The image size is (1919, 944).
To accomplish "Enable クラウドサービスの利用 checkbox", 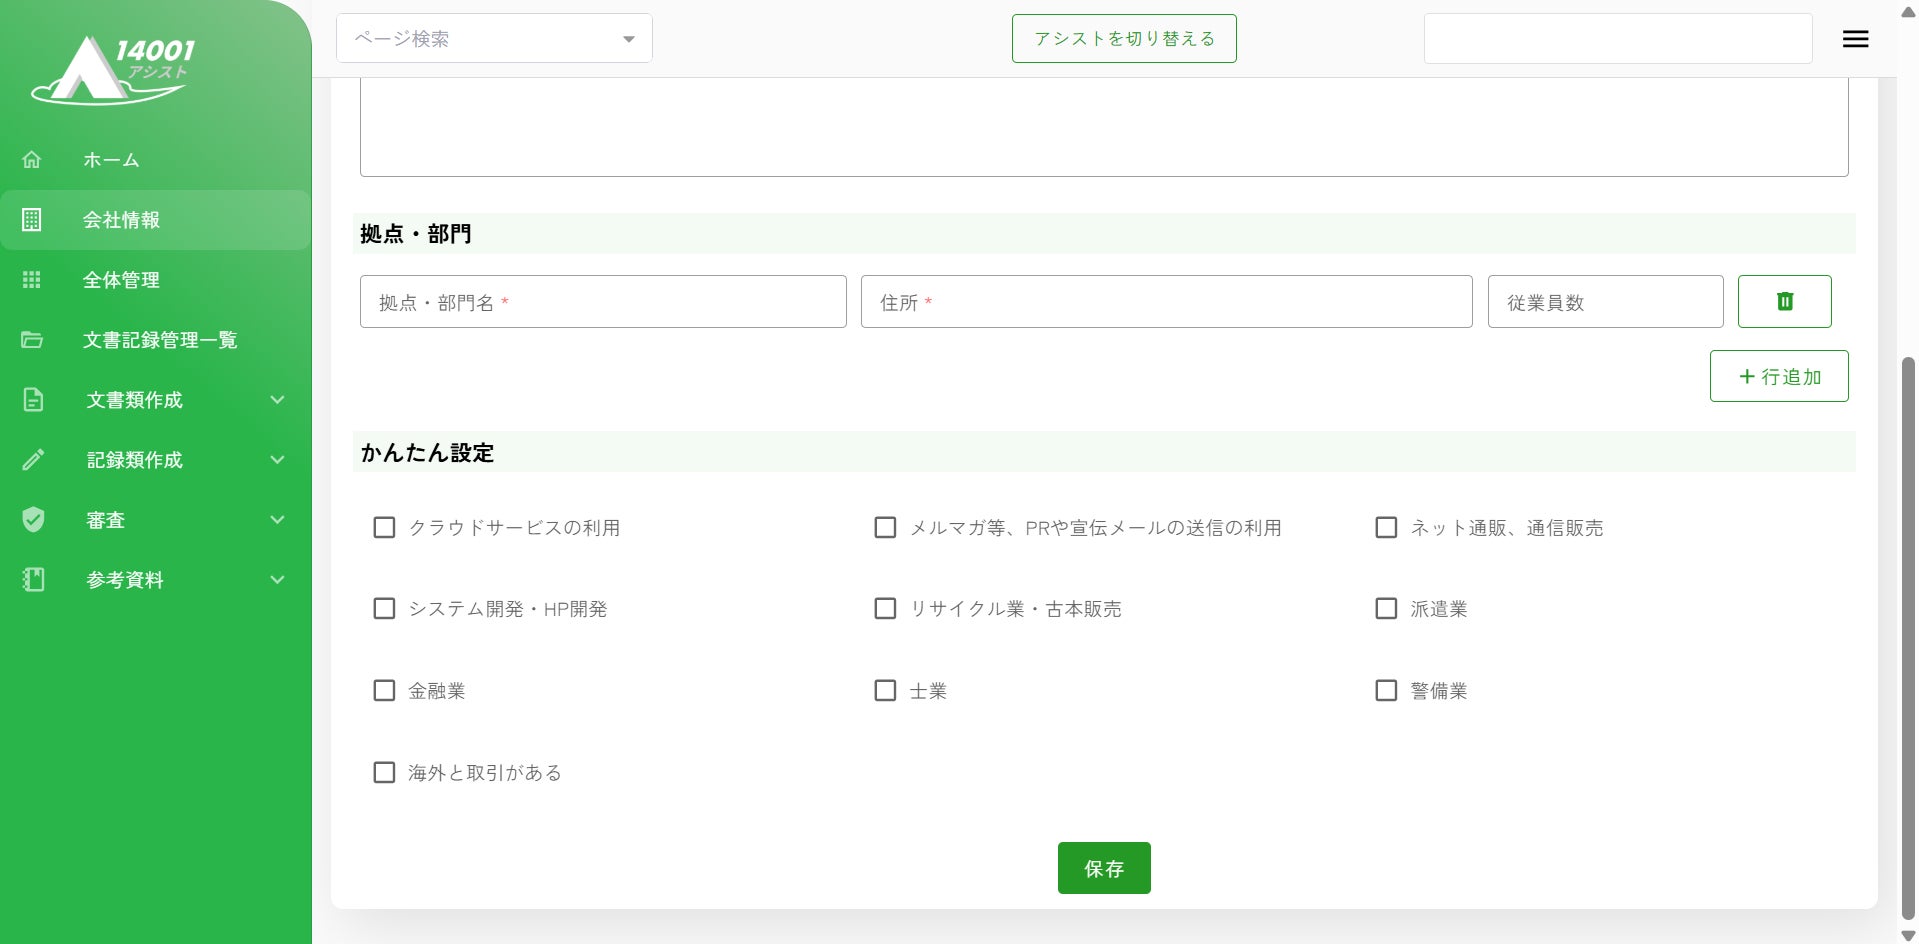I will pos(384,527).
